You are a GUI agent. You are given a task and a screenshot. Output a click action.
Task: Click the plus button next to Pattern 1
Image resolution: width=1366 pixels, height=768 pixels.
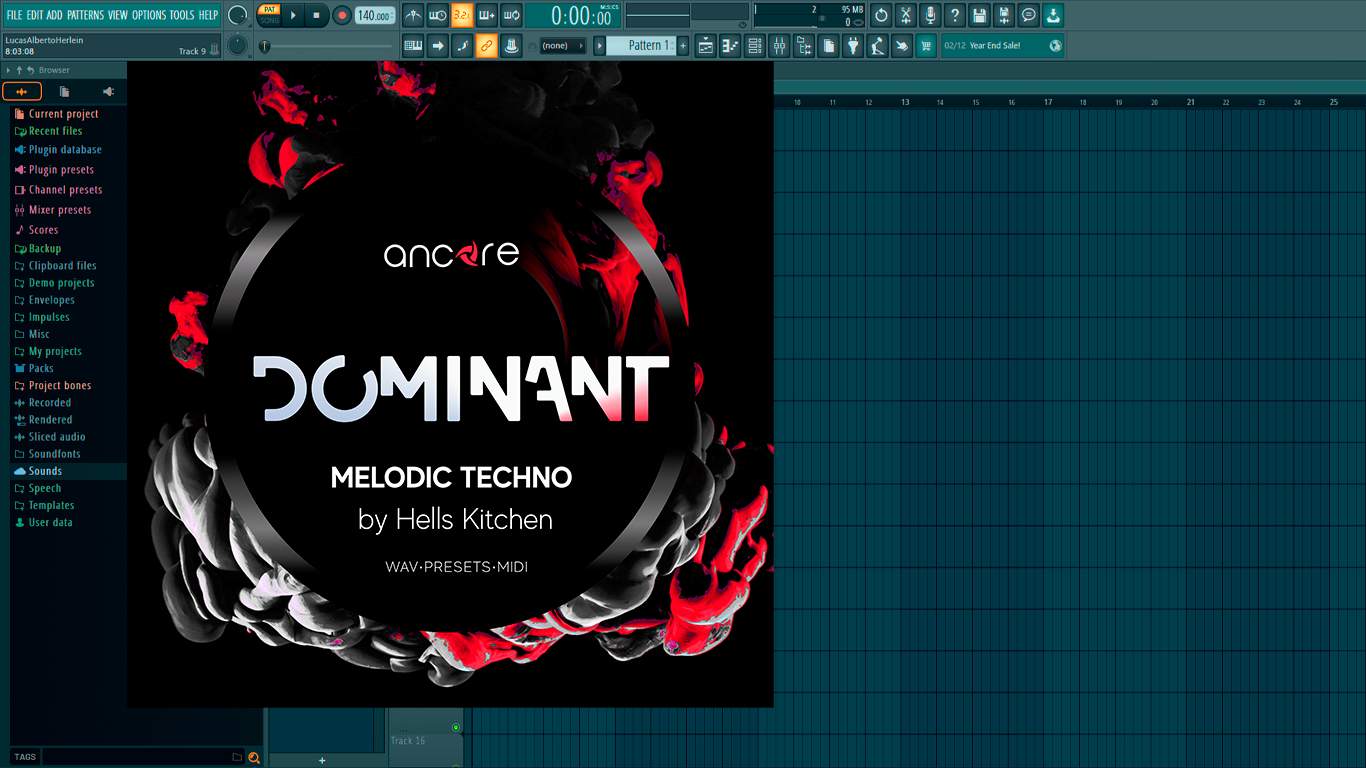pos(684,45)
